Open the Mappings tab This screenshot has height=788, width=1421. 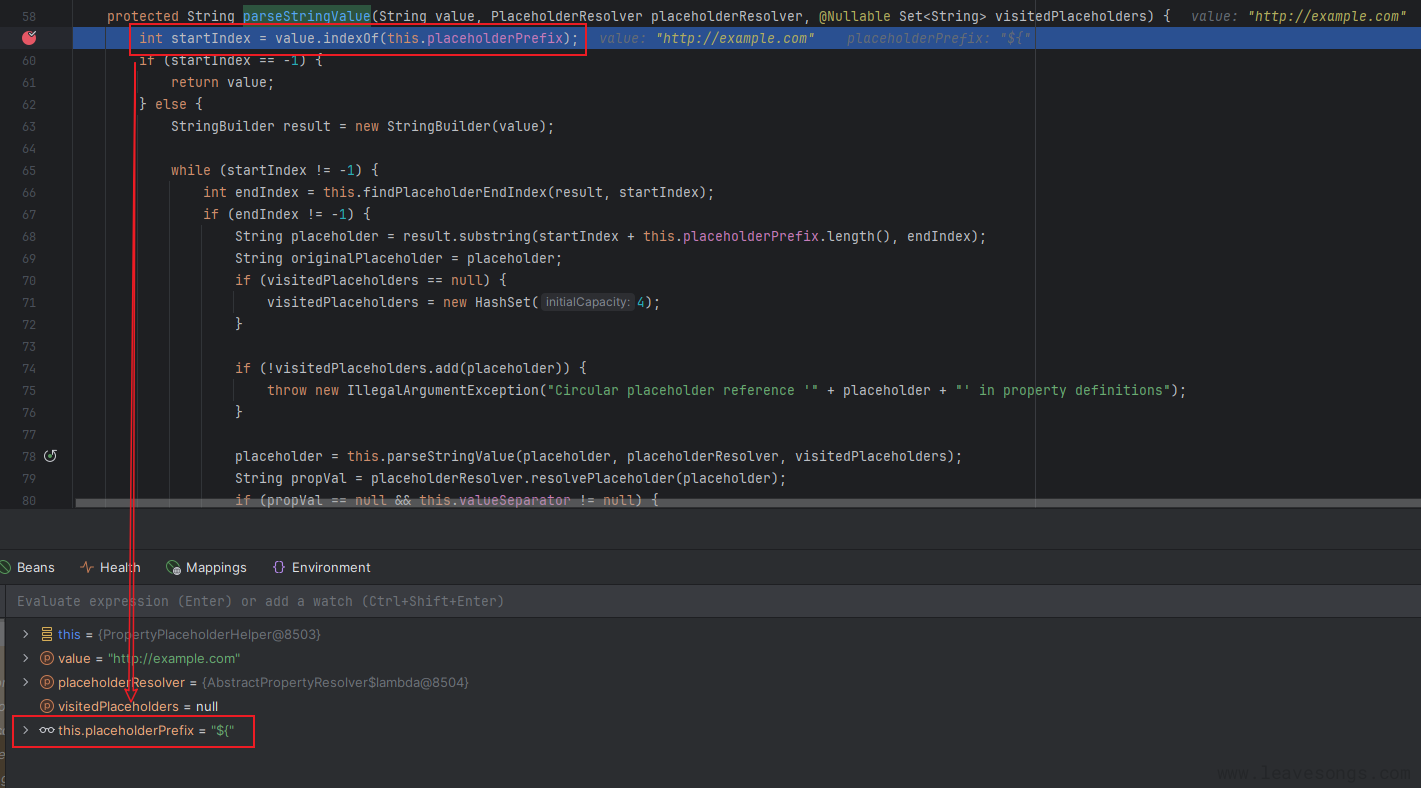click(x=206, y=567)
